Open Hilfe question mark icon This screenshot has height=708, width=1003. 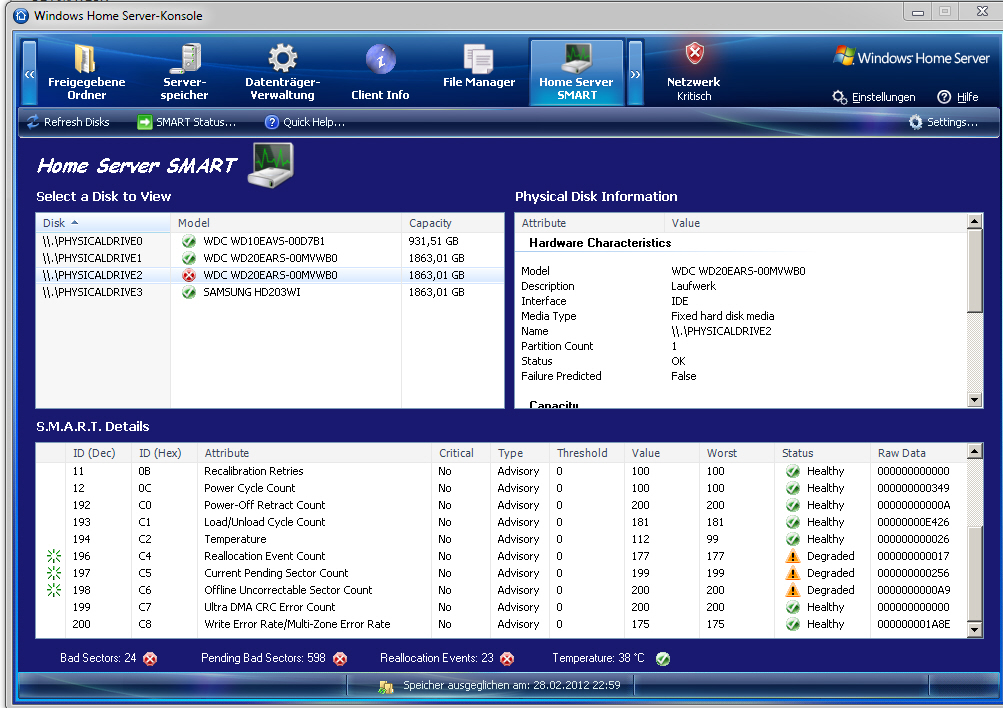pos(944,97)
